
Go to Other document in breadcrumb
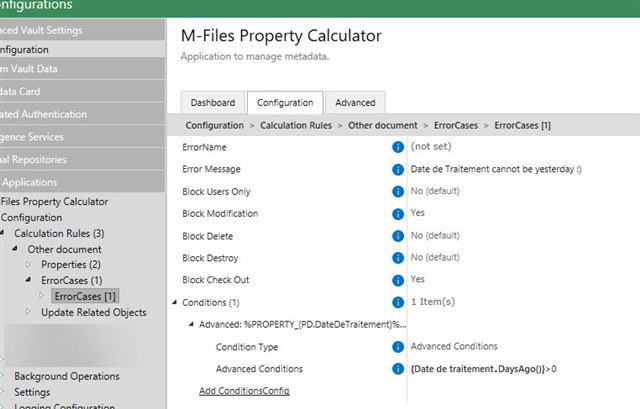tap(384, 125)
